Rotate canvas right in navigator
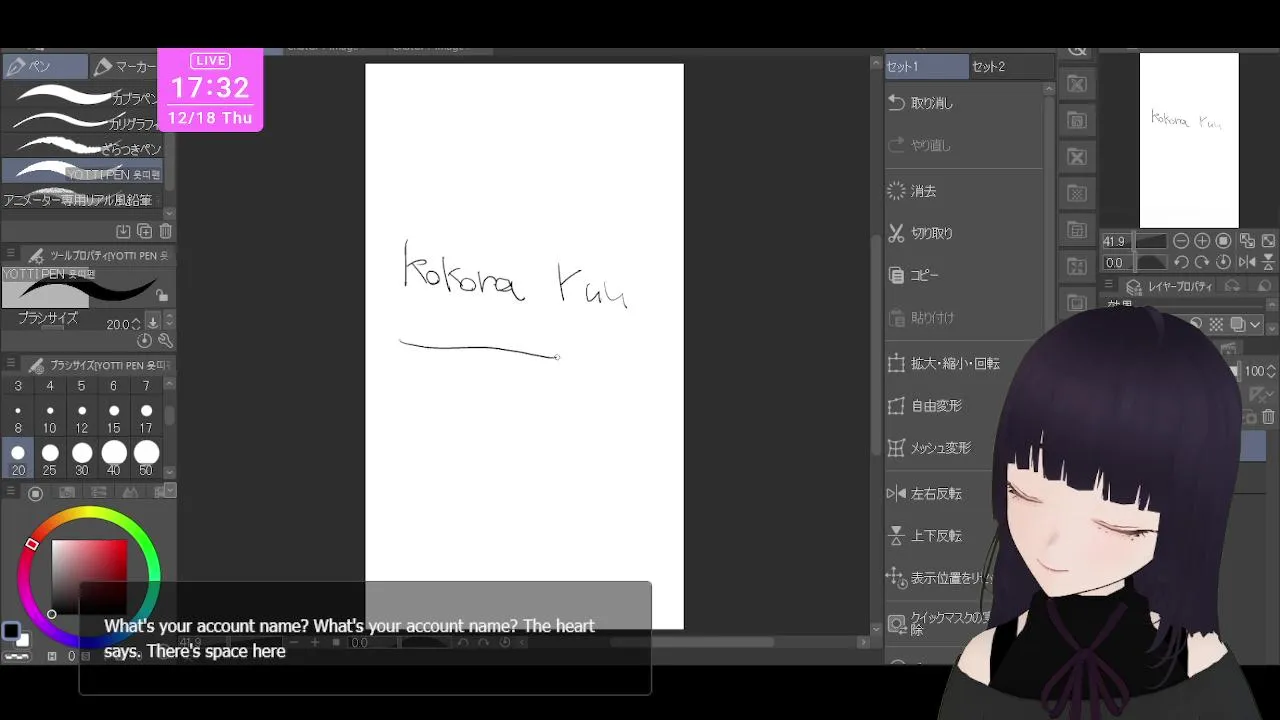Screen dimensions: 1280x720 [x=1203, y=262]
